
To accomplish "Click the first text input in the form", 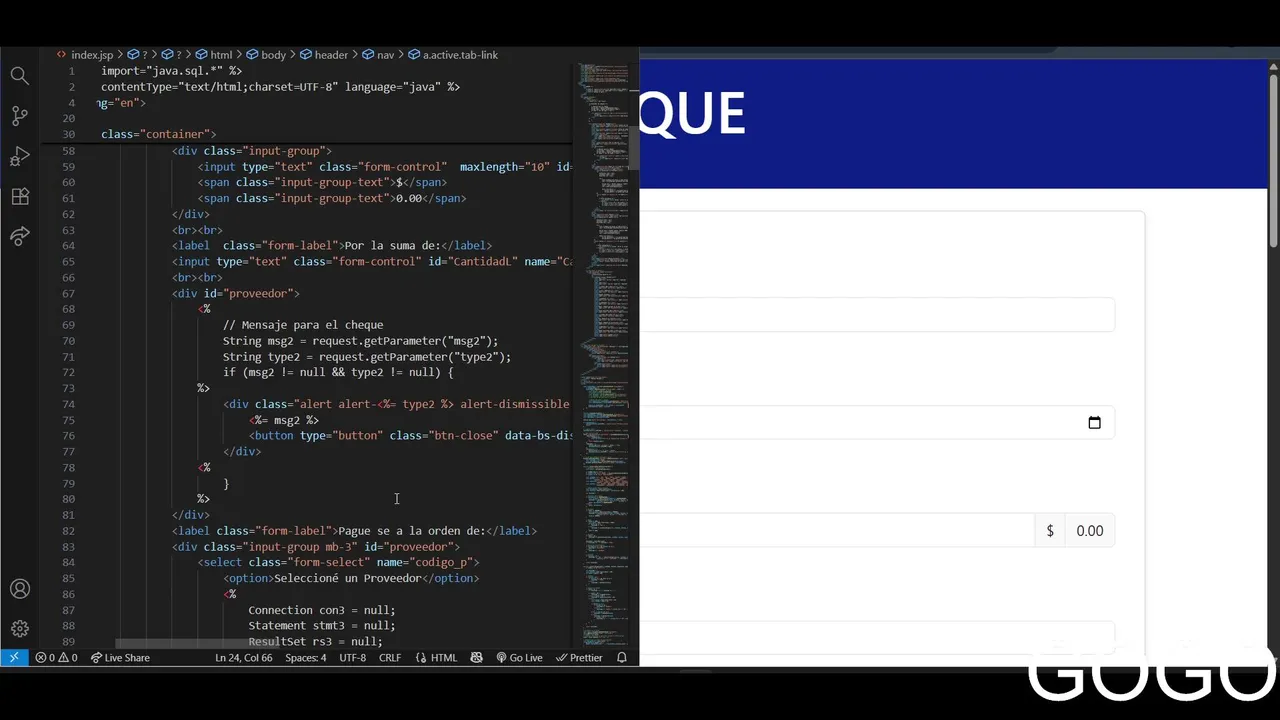I will point(877,314).
